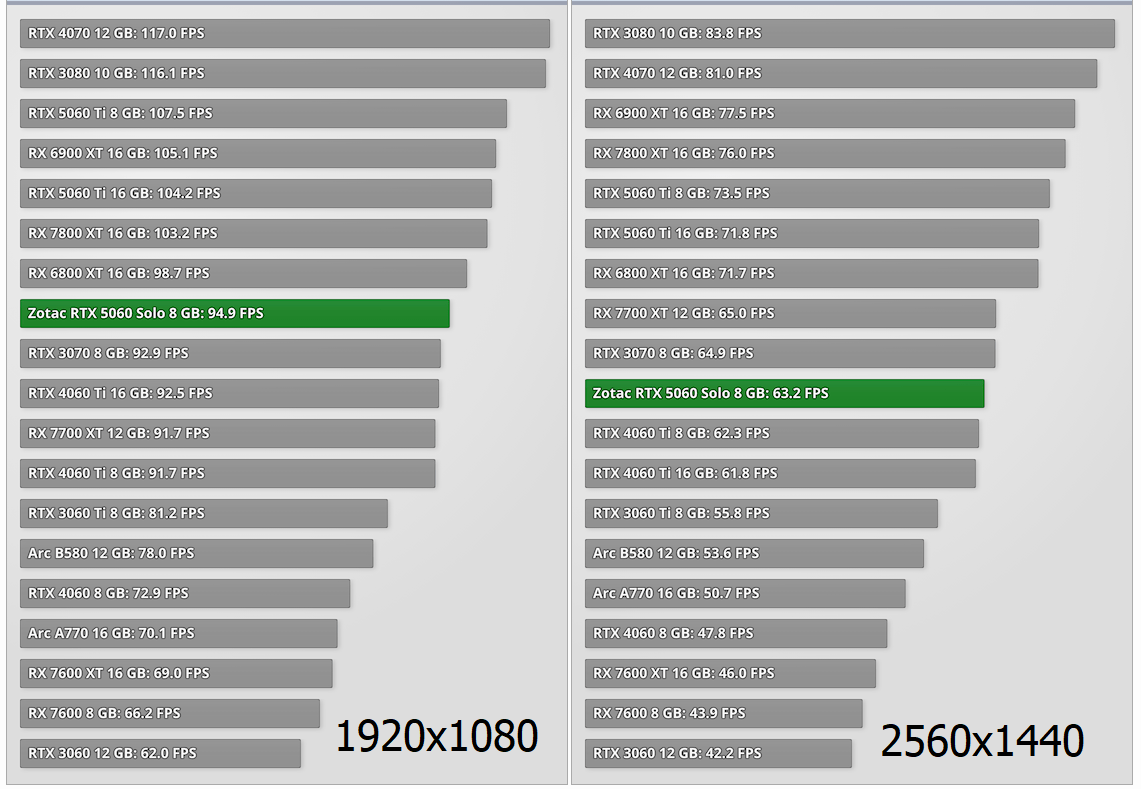Click RX 7800 XT 16 GB 103.2 FPS bar
This screenshot has width=1141, height=789.
pyautogui.click(x=254, y=234)
